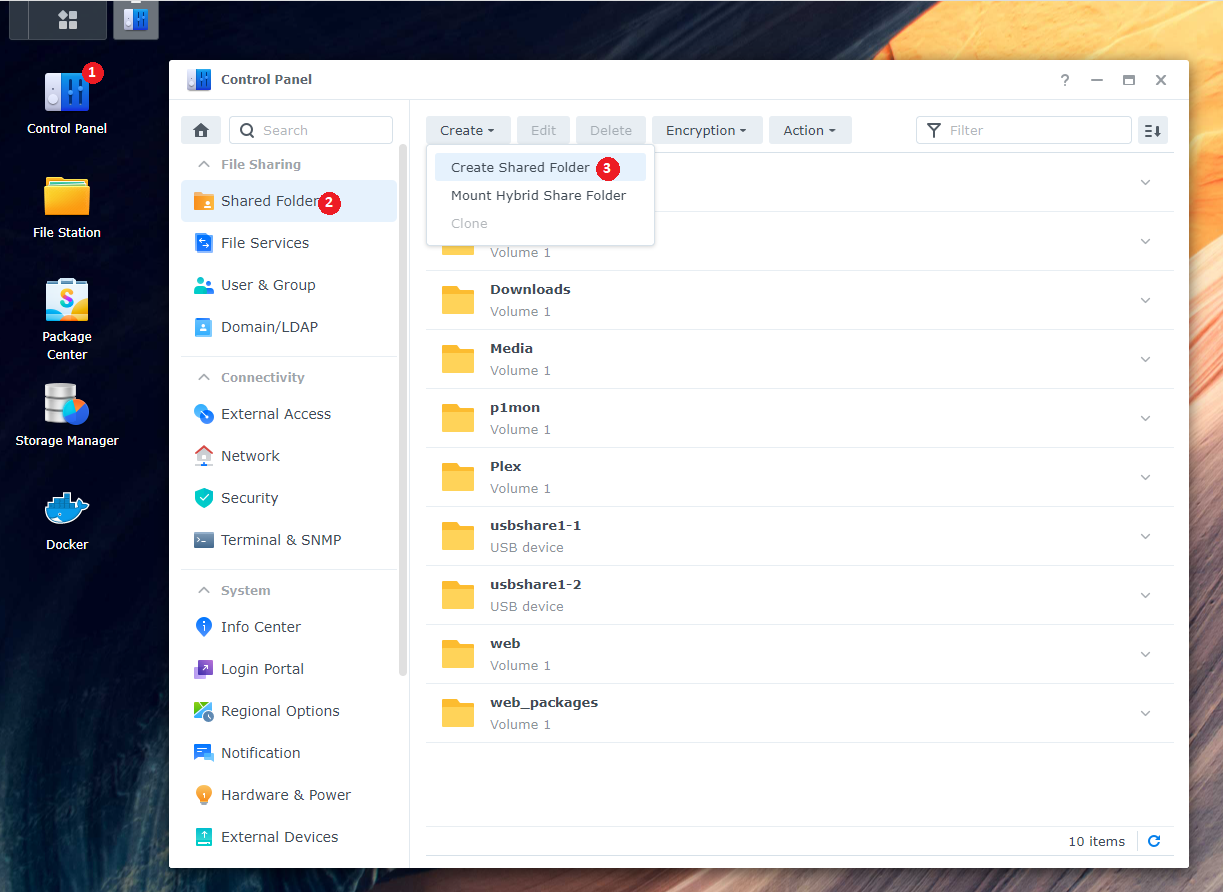Open the Action dropdown menu
The width and height of the screenshot is (1223, 892).
coord(809,130)
